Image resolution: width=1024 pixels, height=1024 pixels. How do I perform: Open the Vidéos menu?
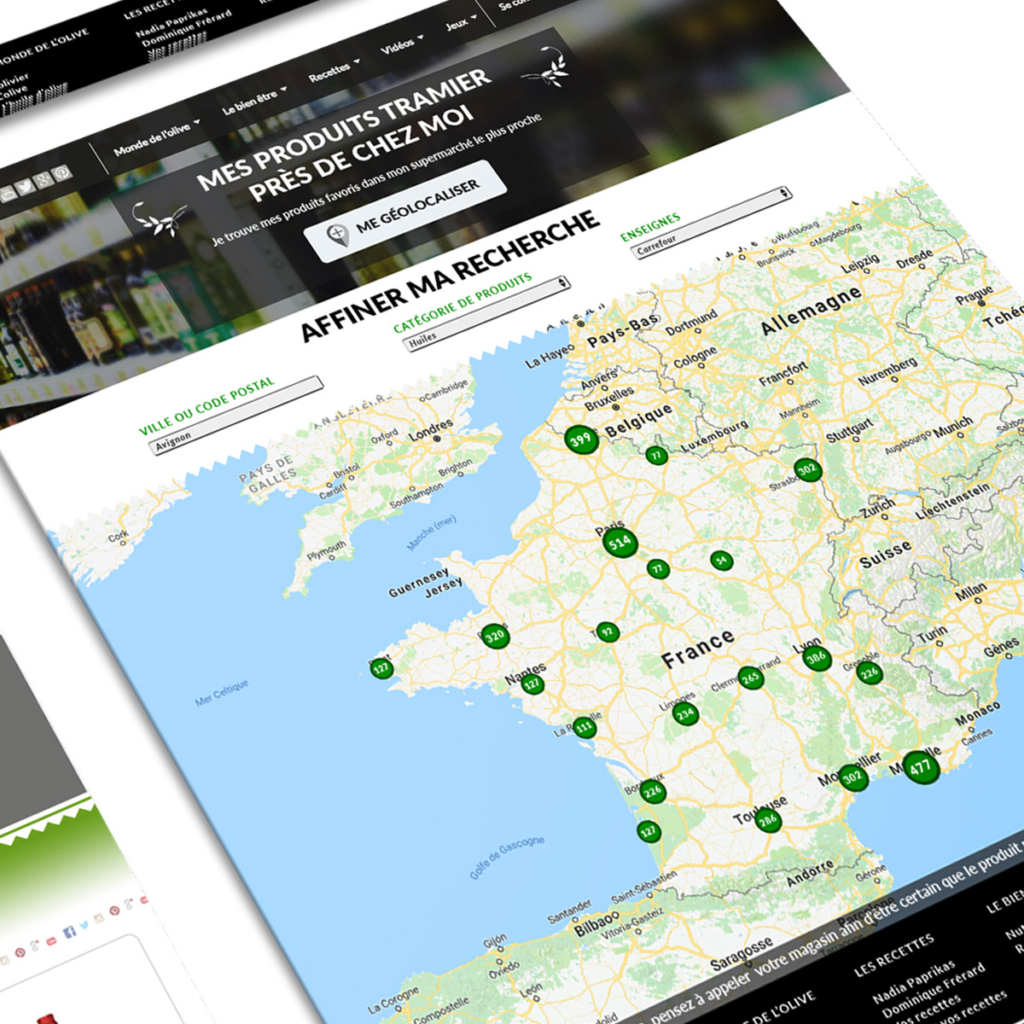tap(402, 44)
